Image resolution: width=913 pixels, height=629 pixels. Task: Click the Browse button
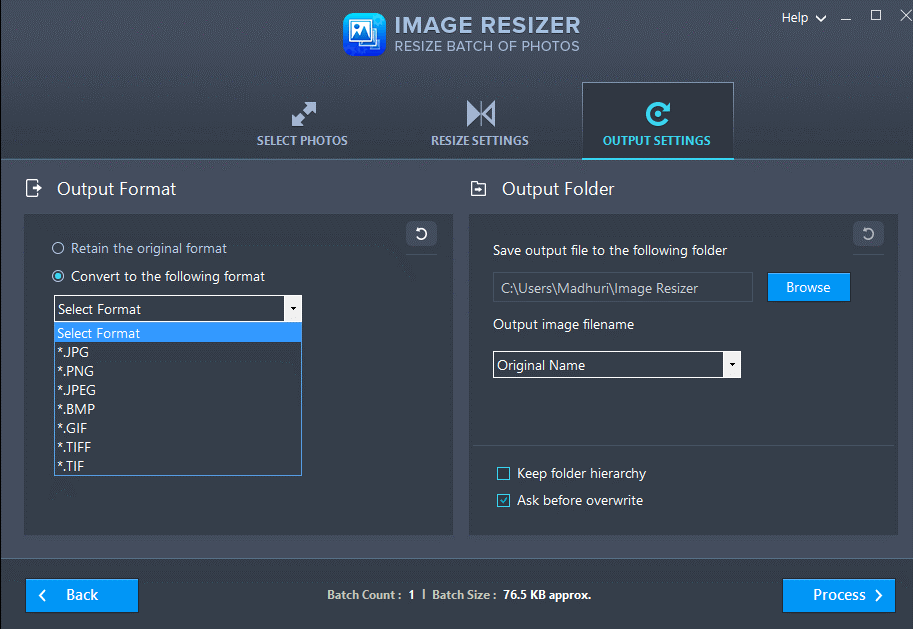[x=808, y=287]
